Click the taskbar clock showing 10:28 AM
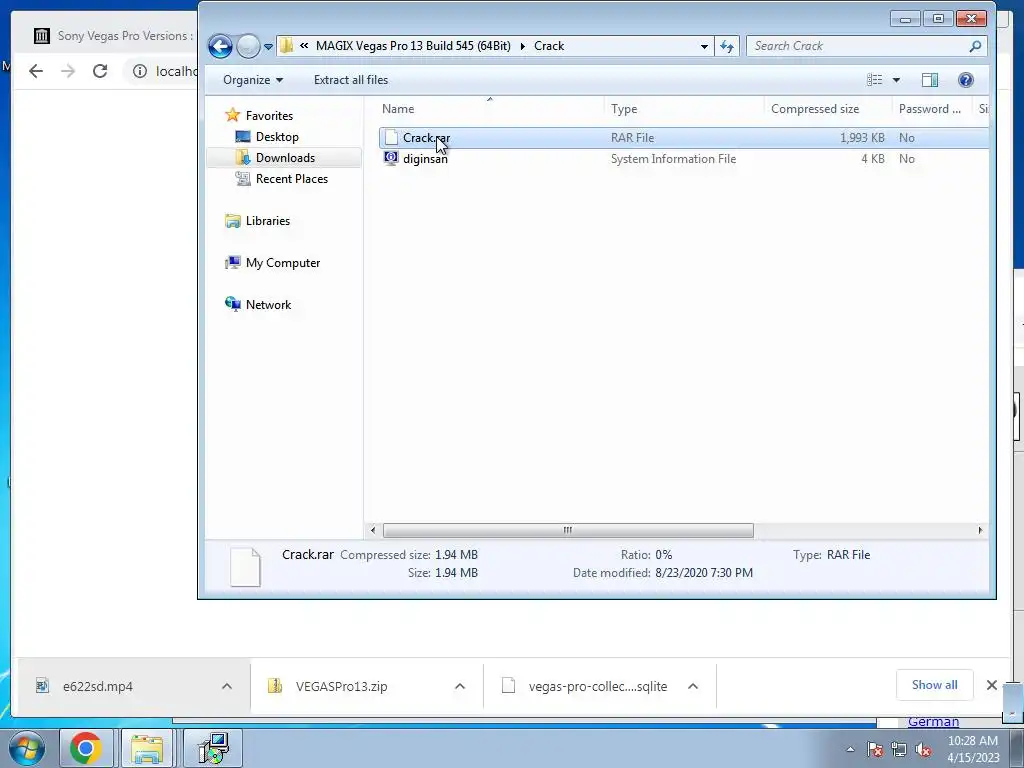 (973, 749)
